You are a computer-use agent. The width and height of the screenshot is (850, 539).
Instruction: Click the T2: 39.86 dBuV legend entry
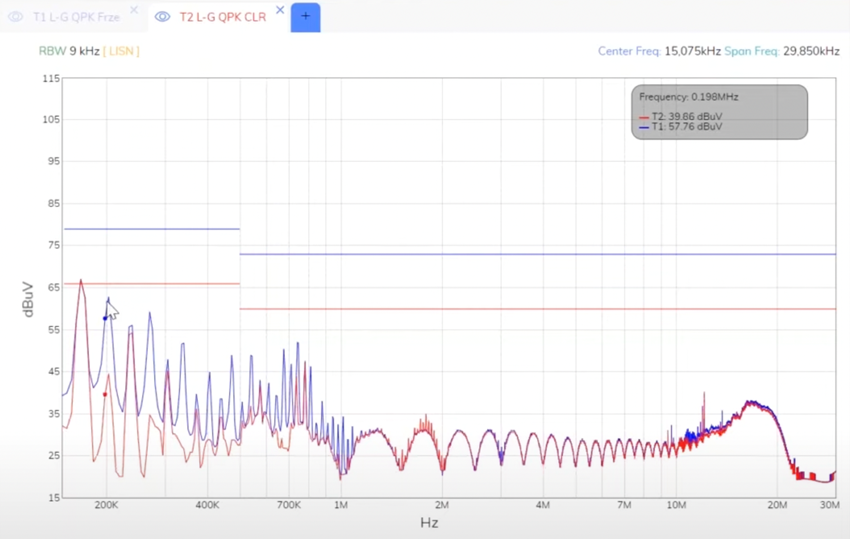[x=680, y=117]
